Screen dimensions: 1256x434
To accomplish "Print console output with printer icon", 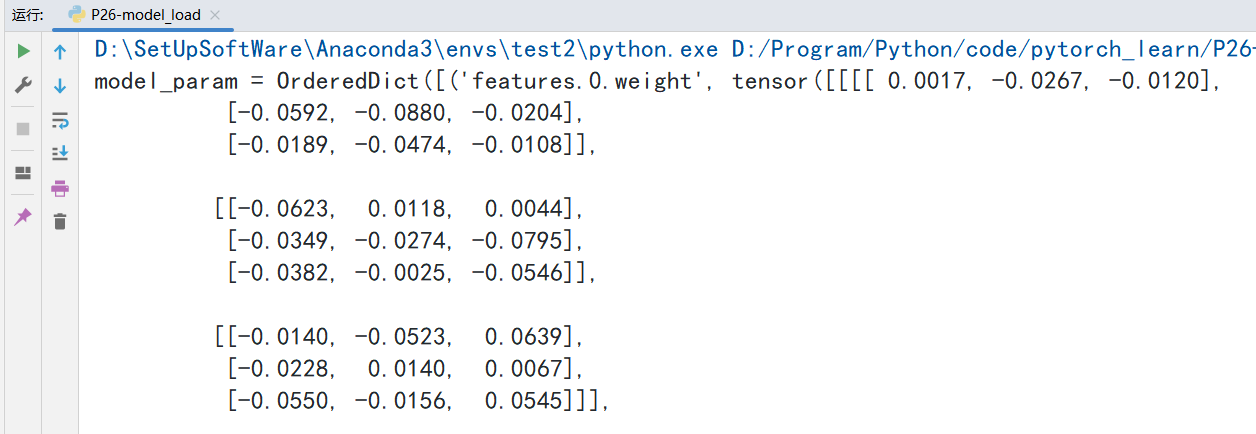I will [x=60, y=188].
